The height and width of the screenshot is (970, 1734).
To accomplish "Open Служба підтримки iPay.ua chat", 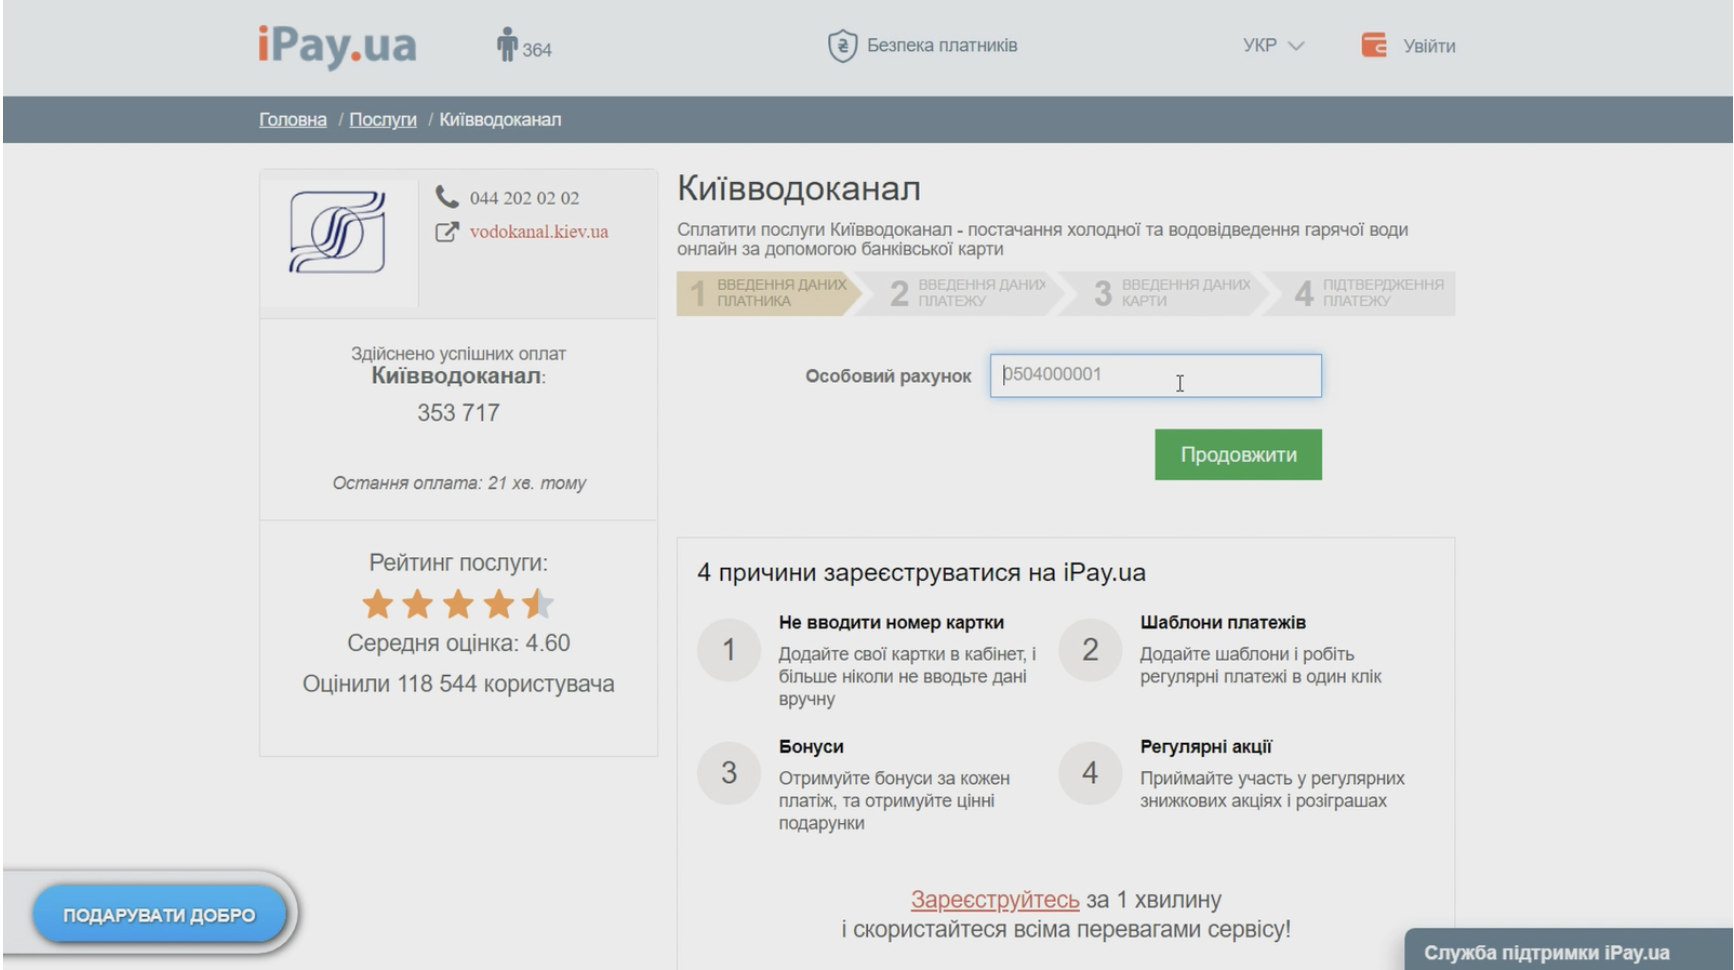I will pos(1568,951).
